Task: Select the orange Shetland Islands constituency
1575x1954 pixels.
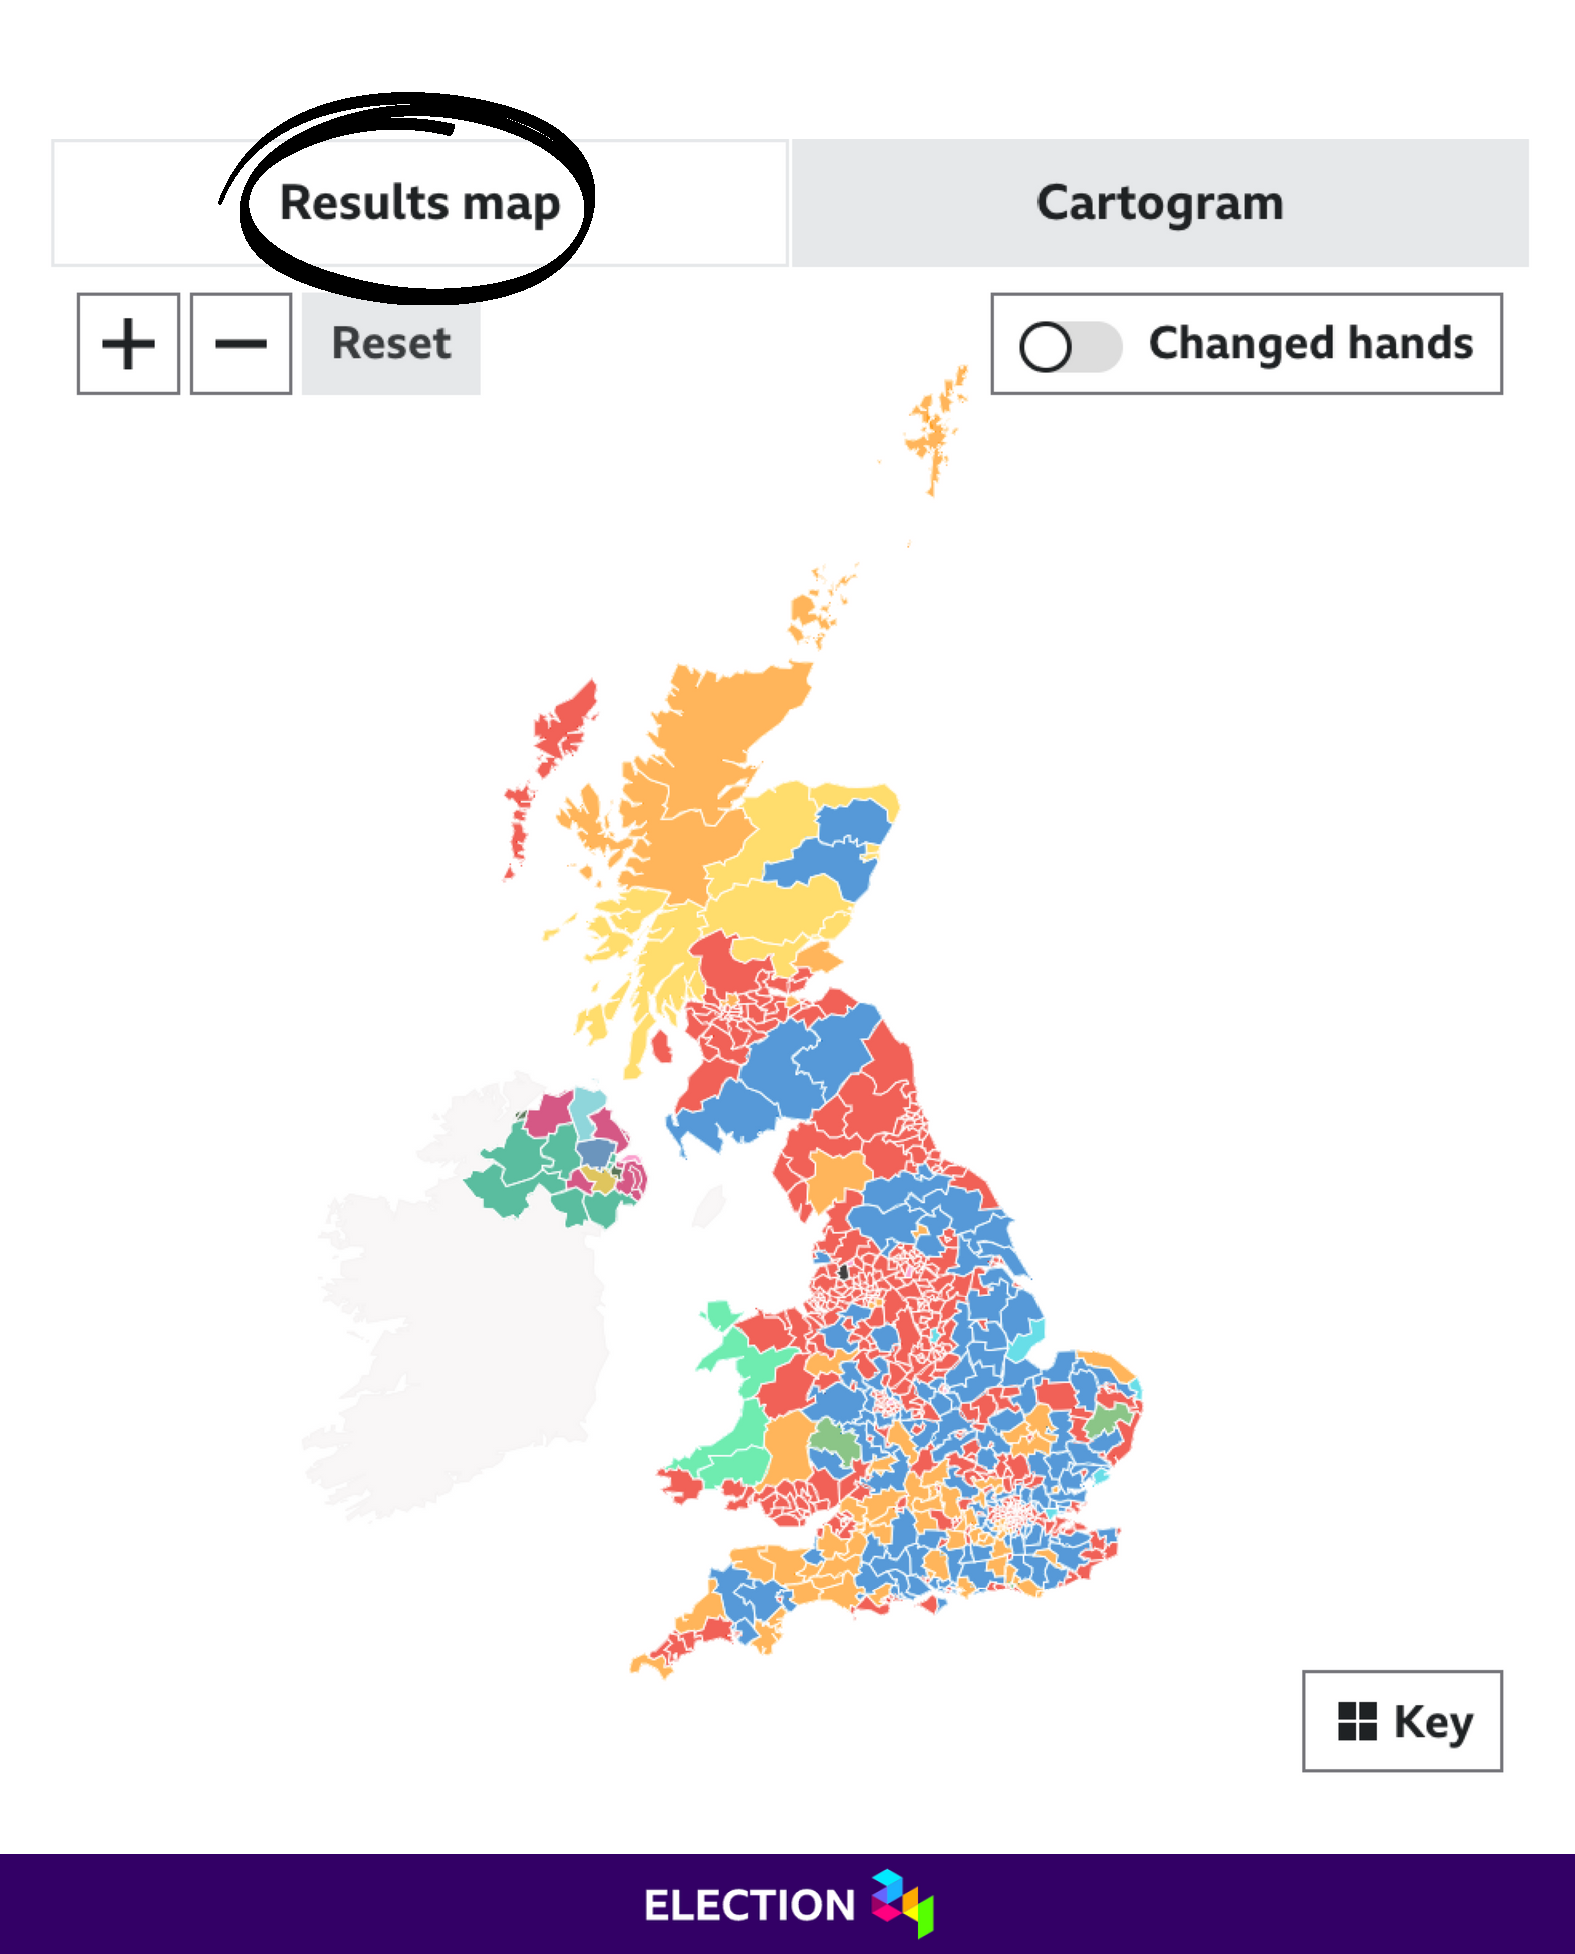Action: point(936,430)
